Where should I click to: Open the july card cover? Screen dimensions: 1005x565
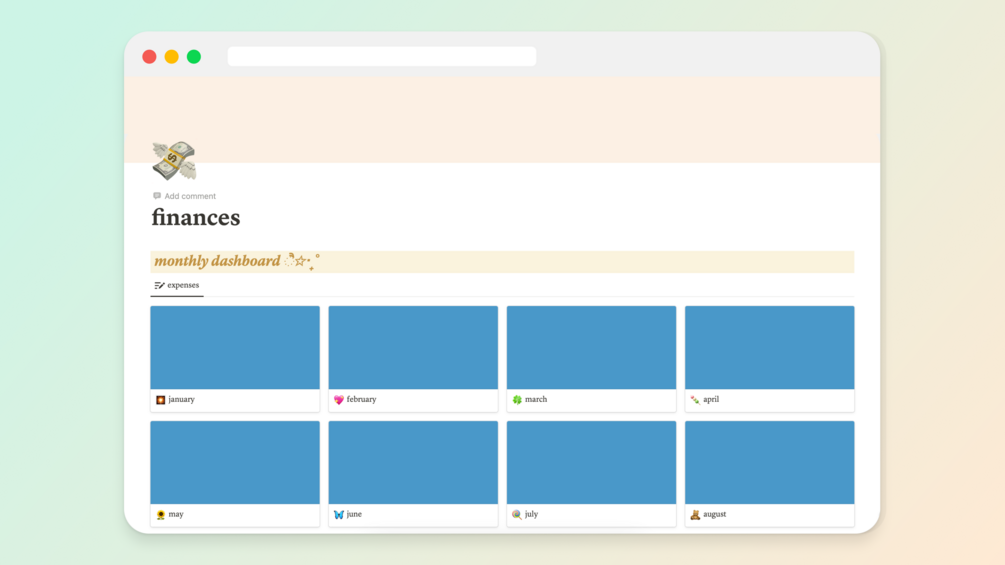592,463
